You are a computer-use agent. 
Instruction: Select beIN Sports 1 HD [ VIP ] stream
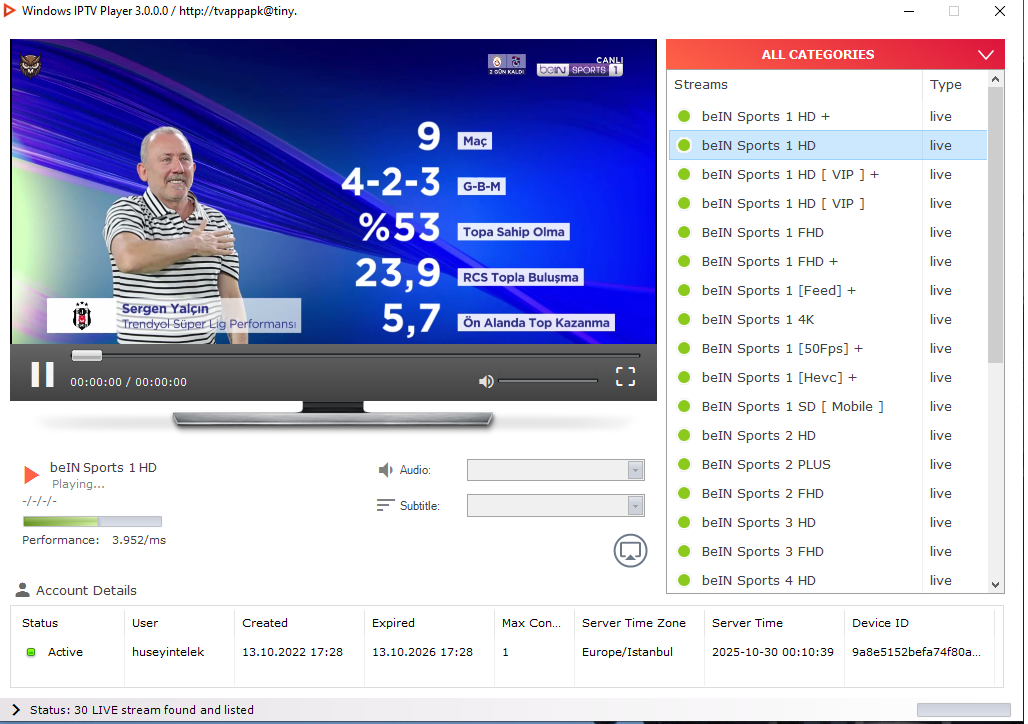coord(782,204)
